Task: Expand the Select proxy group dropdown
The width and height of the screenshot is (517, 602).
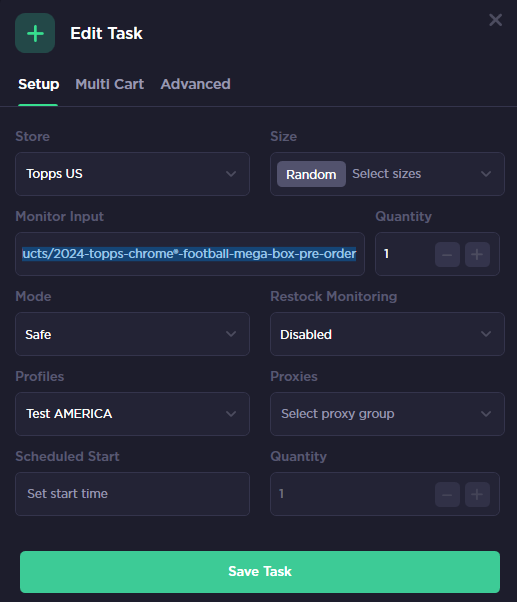Action: [387, 414]
